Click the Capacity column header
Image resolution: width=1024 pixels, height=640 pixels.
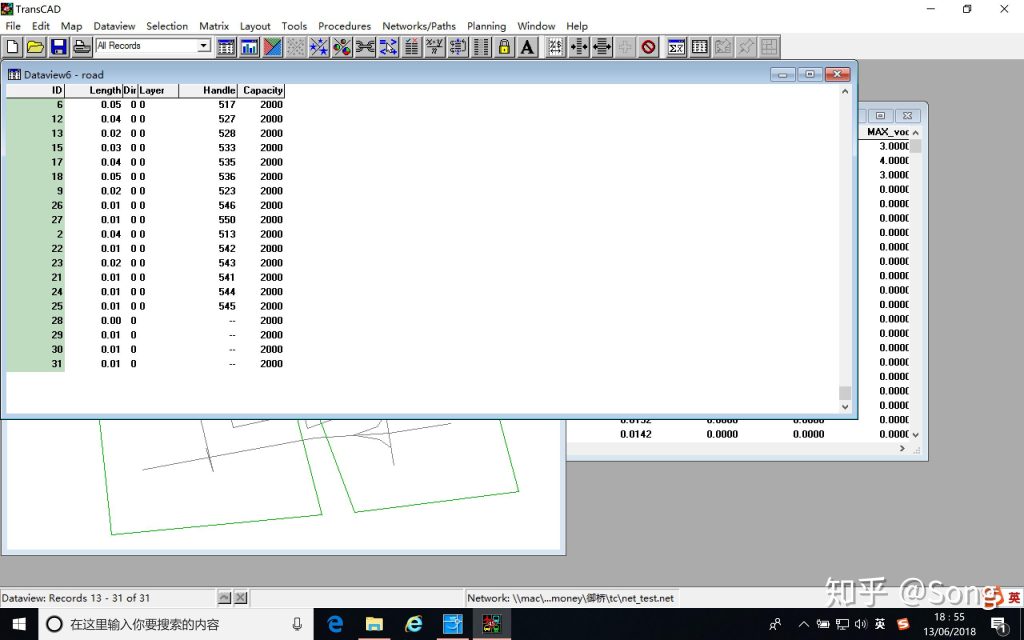point(262,90)
